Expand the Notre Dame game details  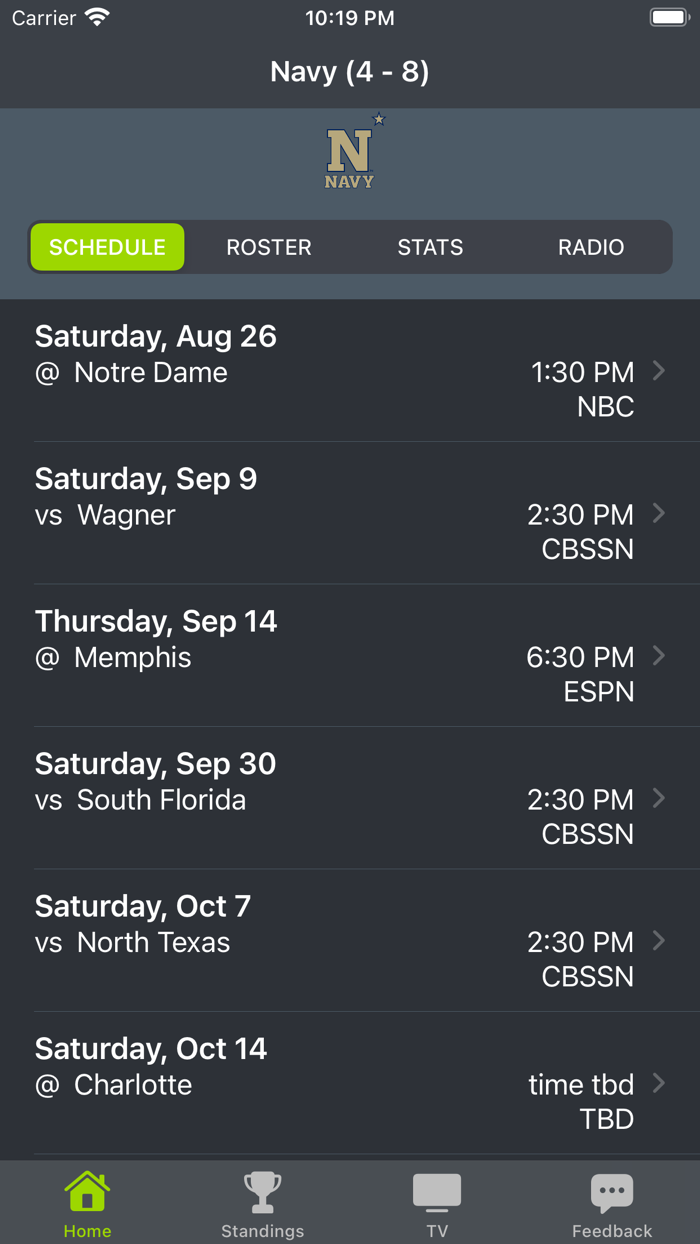[659, 371]
